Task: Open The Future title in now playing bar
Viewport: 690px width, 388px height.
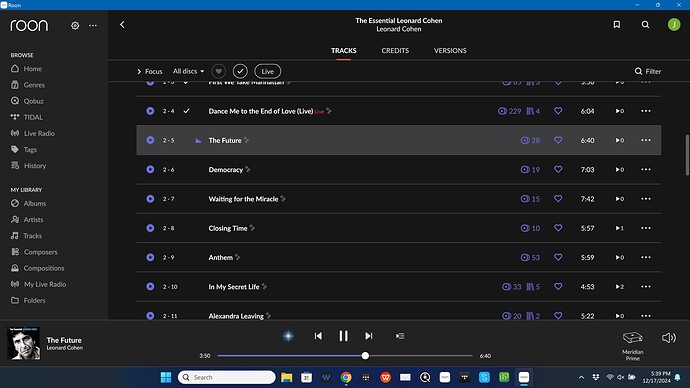Action: click(64, 340)
